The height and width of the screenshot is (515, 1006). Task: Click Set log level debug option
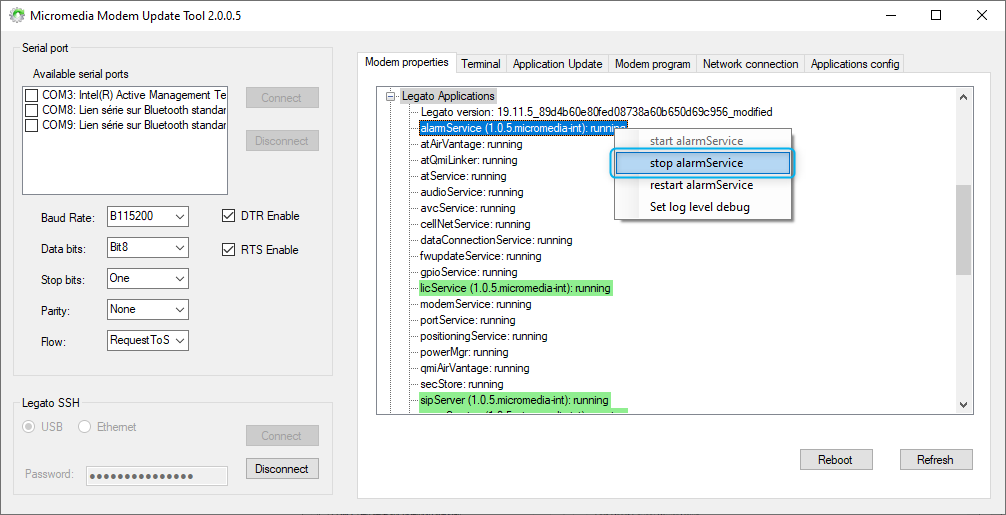(x=699, y=207)
